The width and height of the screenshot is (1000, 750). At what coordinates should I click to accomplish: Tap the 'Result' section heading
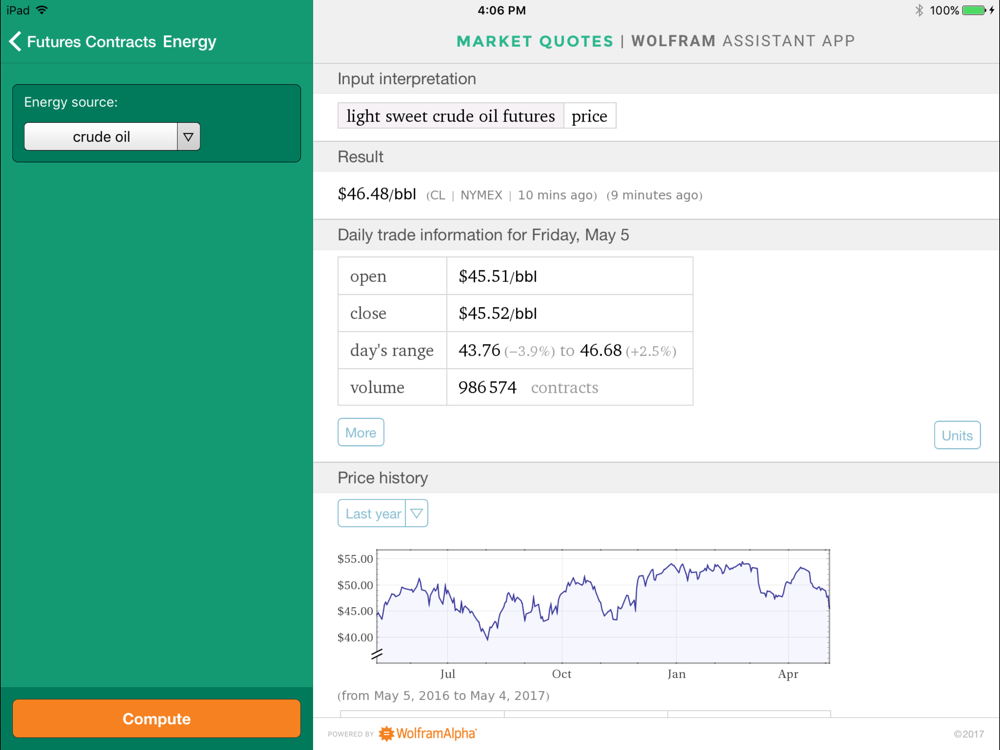click(360, 157)
